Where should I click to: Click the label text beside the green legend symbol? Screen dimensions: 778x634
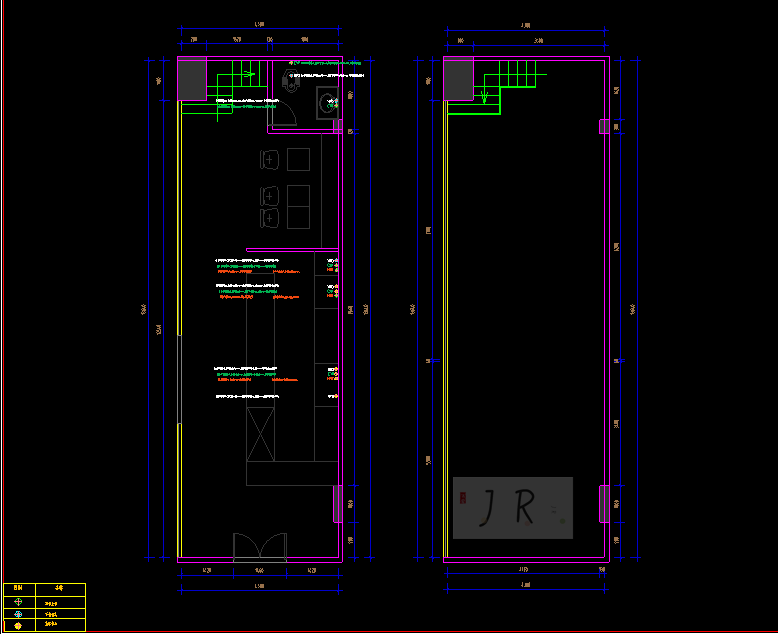point(51,604)
